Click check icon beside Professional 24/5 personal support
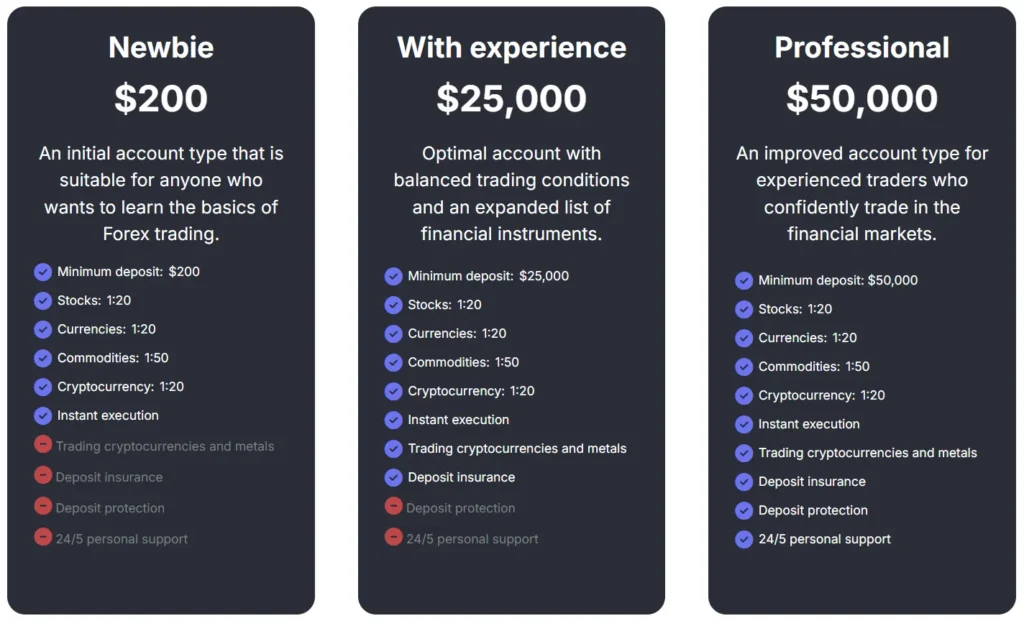Image resolution: width=1024 pixels, height=621 pixels. pyautogui.click(x=744, y=539)
